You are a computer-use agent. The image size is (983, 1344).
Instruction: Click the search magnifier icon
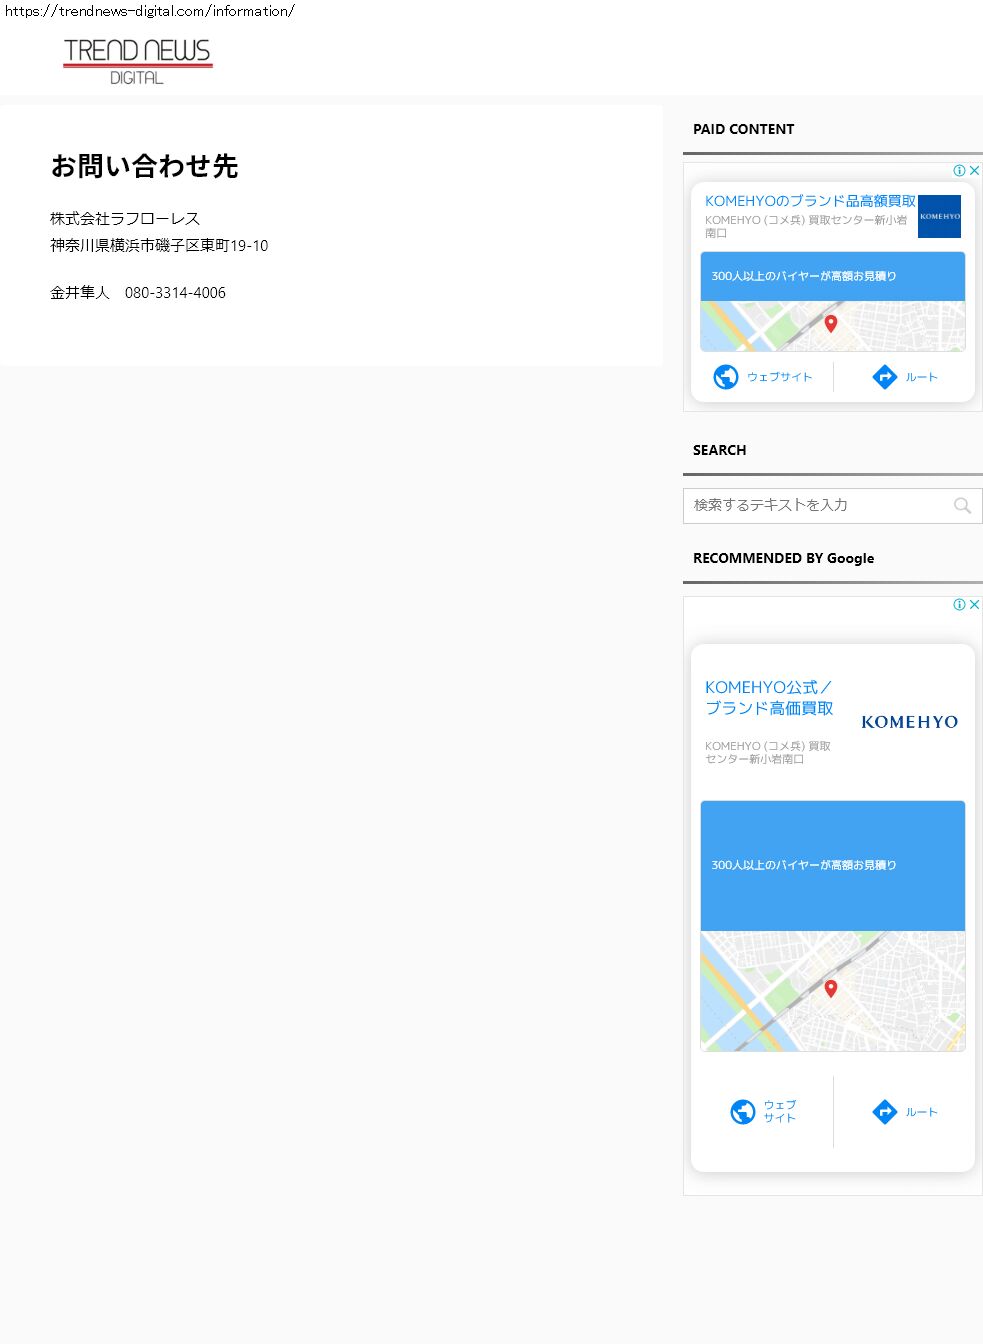pos(962,506)
